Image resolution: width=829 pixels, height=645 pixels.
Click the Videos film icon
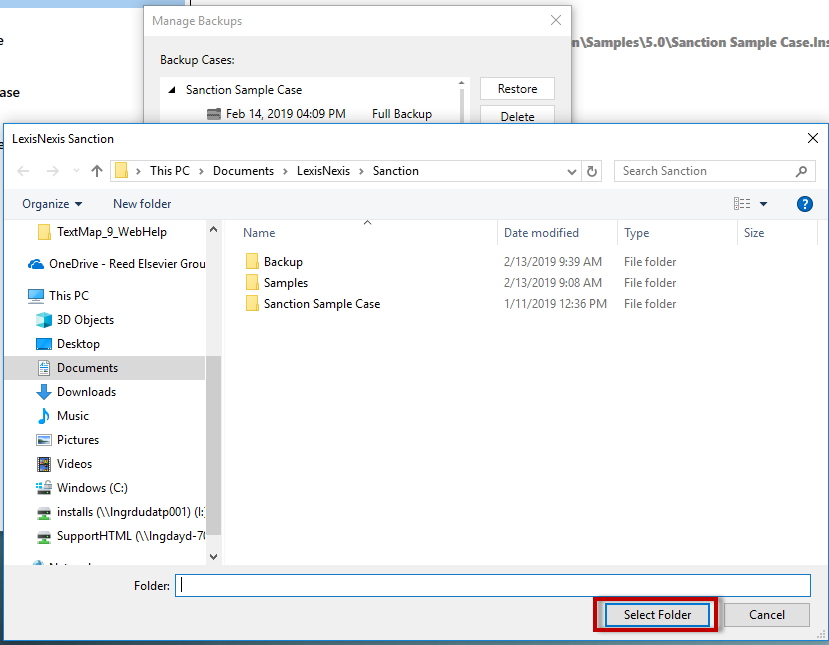pyautogui.click(x=43, y=464)
